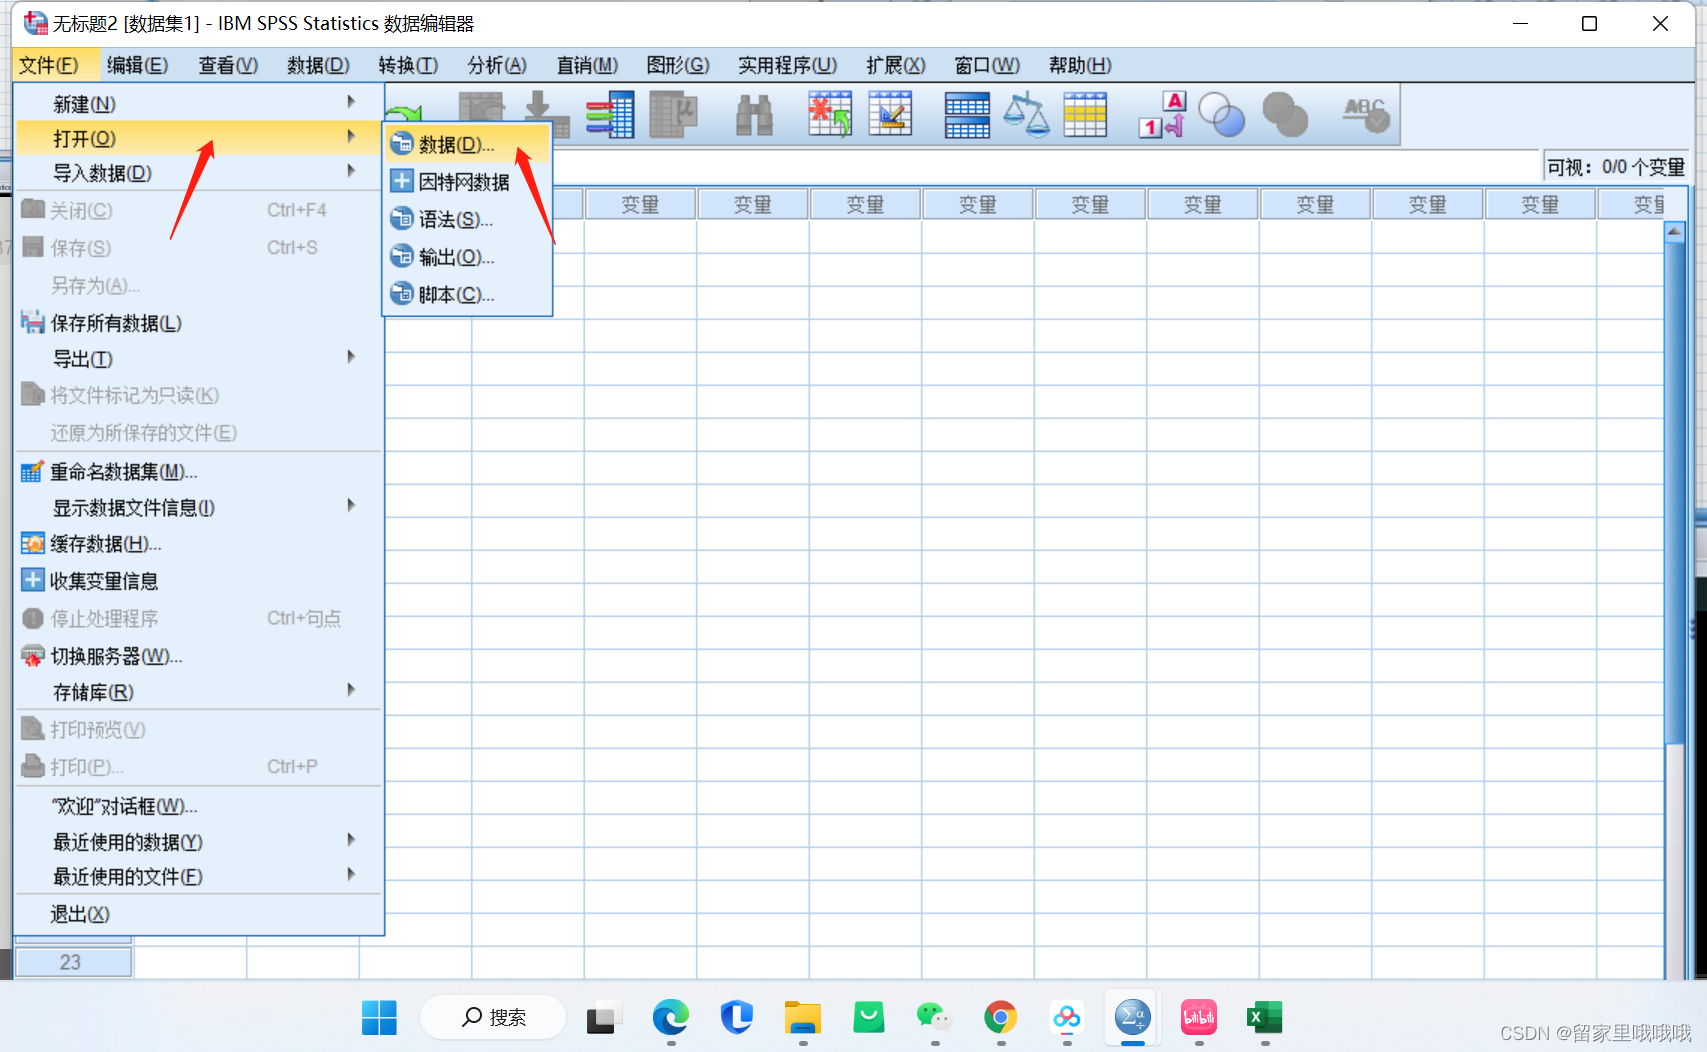The image size is (1707, 1052).
Task: Open the 图形(G) menu
Action: point(677,65)
